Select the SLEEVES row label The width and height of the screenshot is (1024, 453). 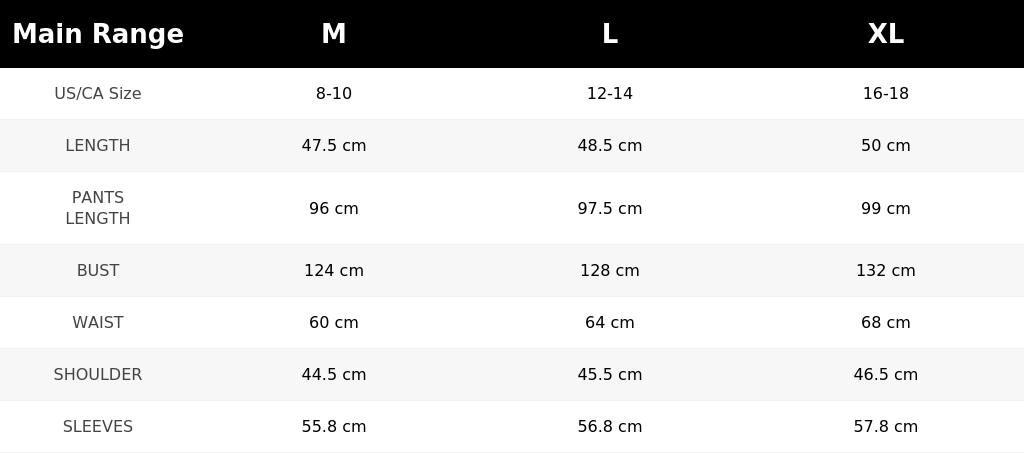click(x=98, y=426)
